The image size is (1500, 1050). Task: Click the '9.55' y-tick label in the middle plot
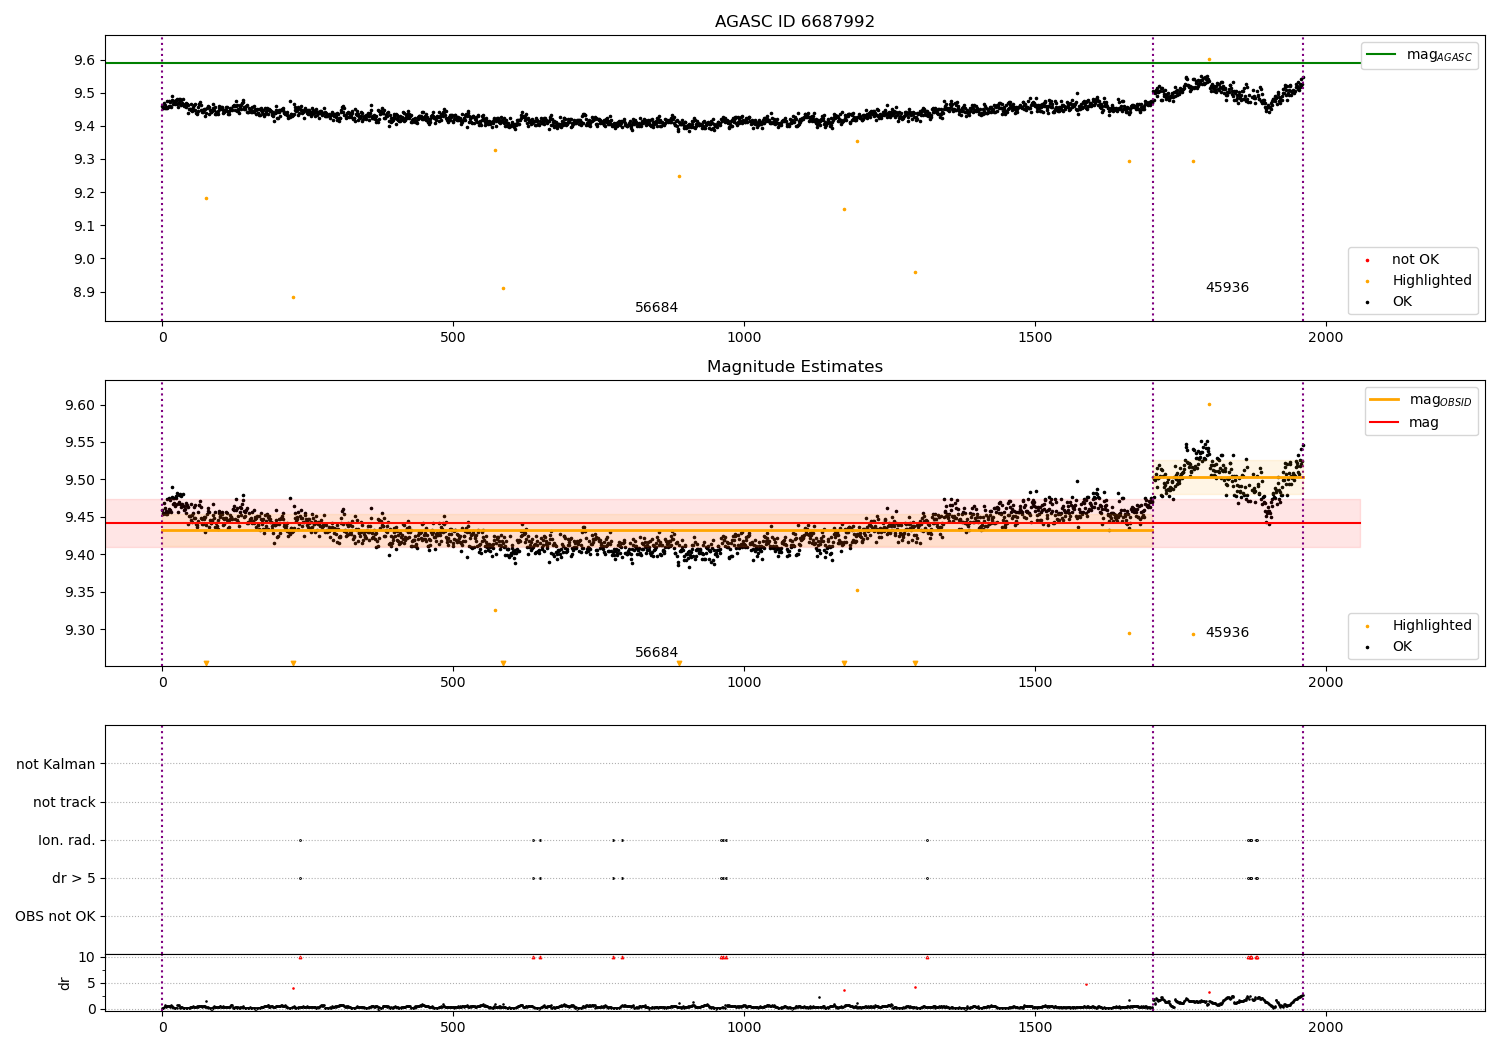click(80, 443)
